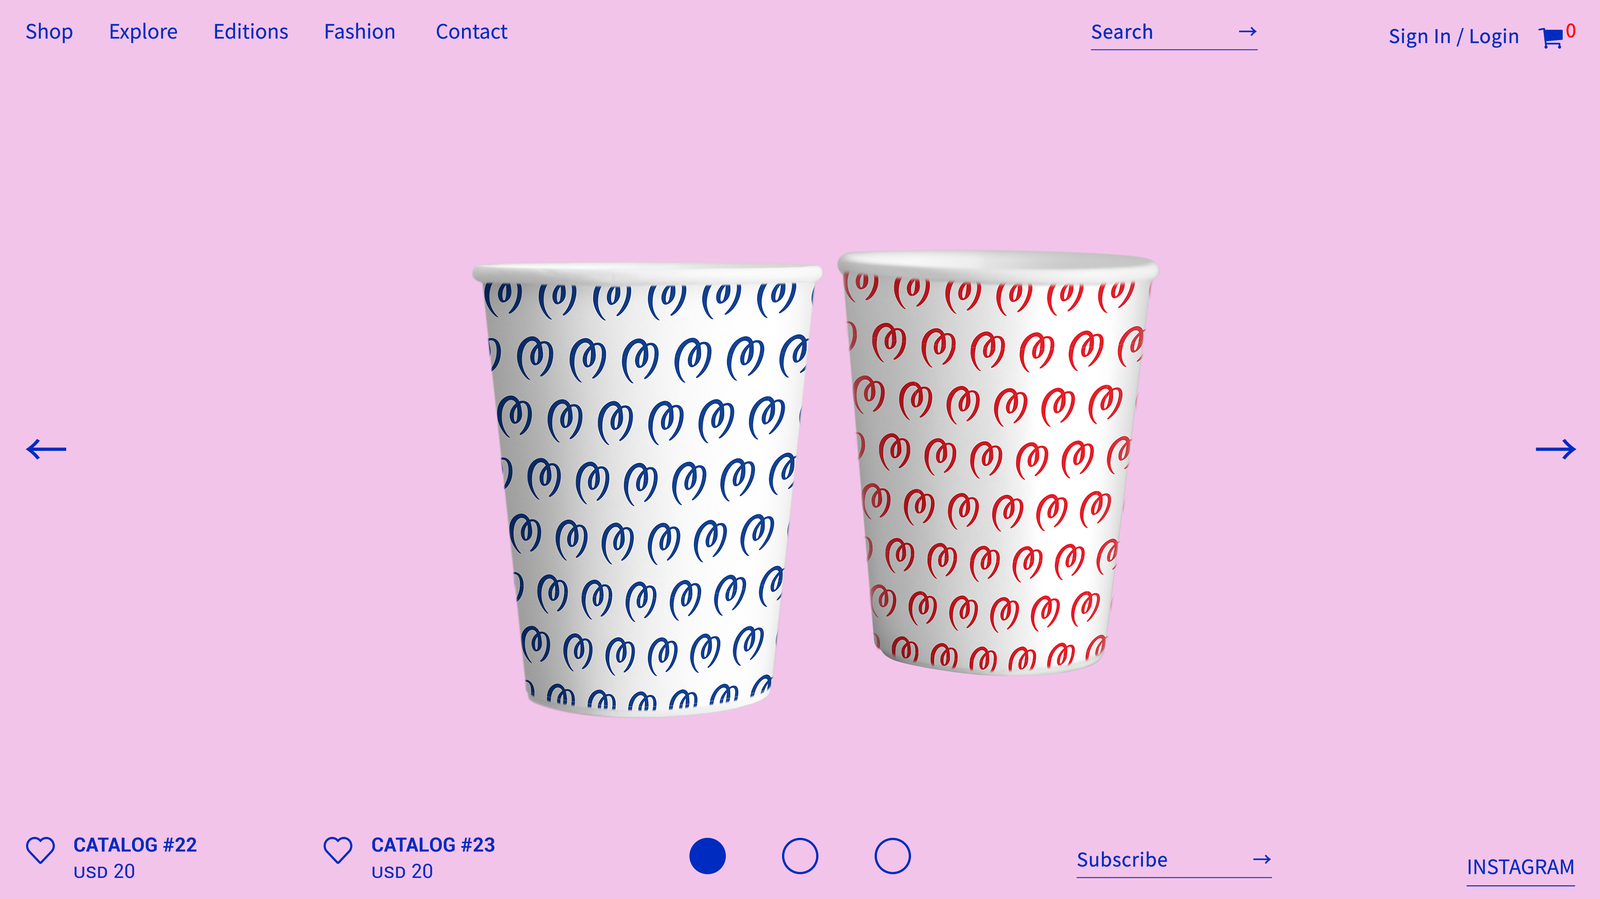Open the shopping cart icon

[1551, 38]
